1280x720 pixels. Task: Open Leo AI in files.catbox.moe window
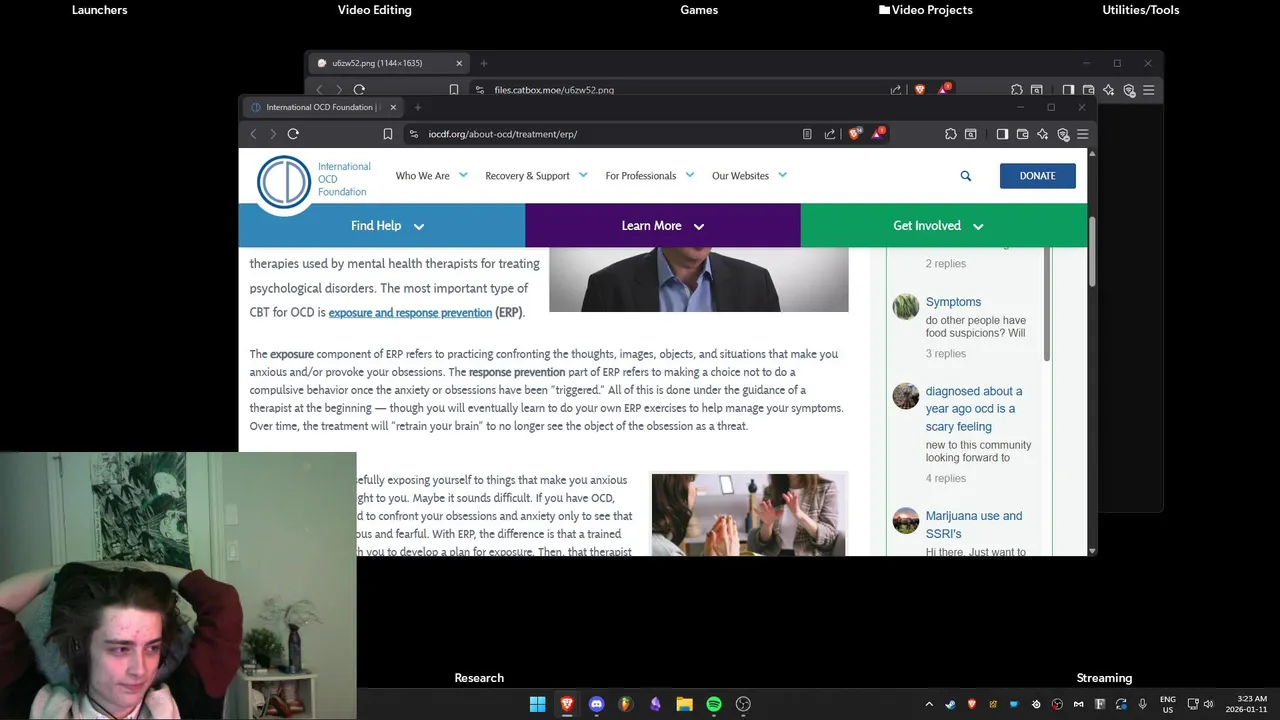coord(1109,90)
